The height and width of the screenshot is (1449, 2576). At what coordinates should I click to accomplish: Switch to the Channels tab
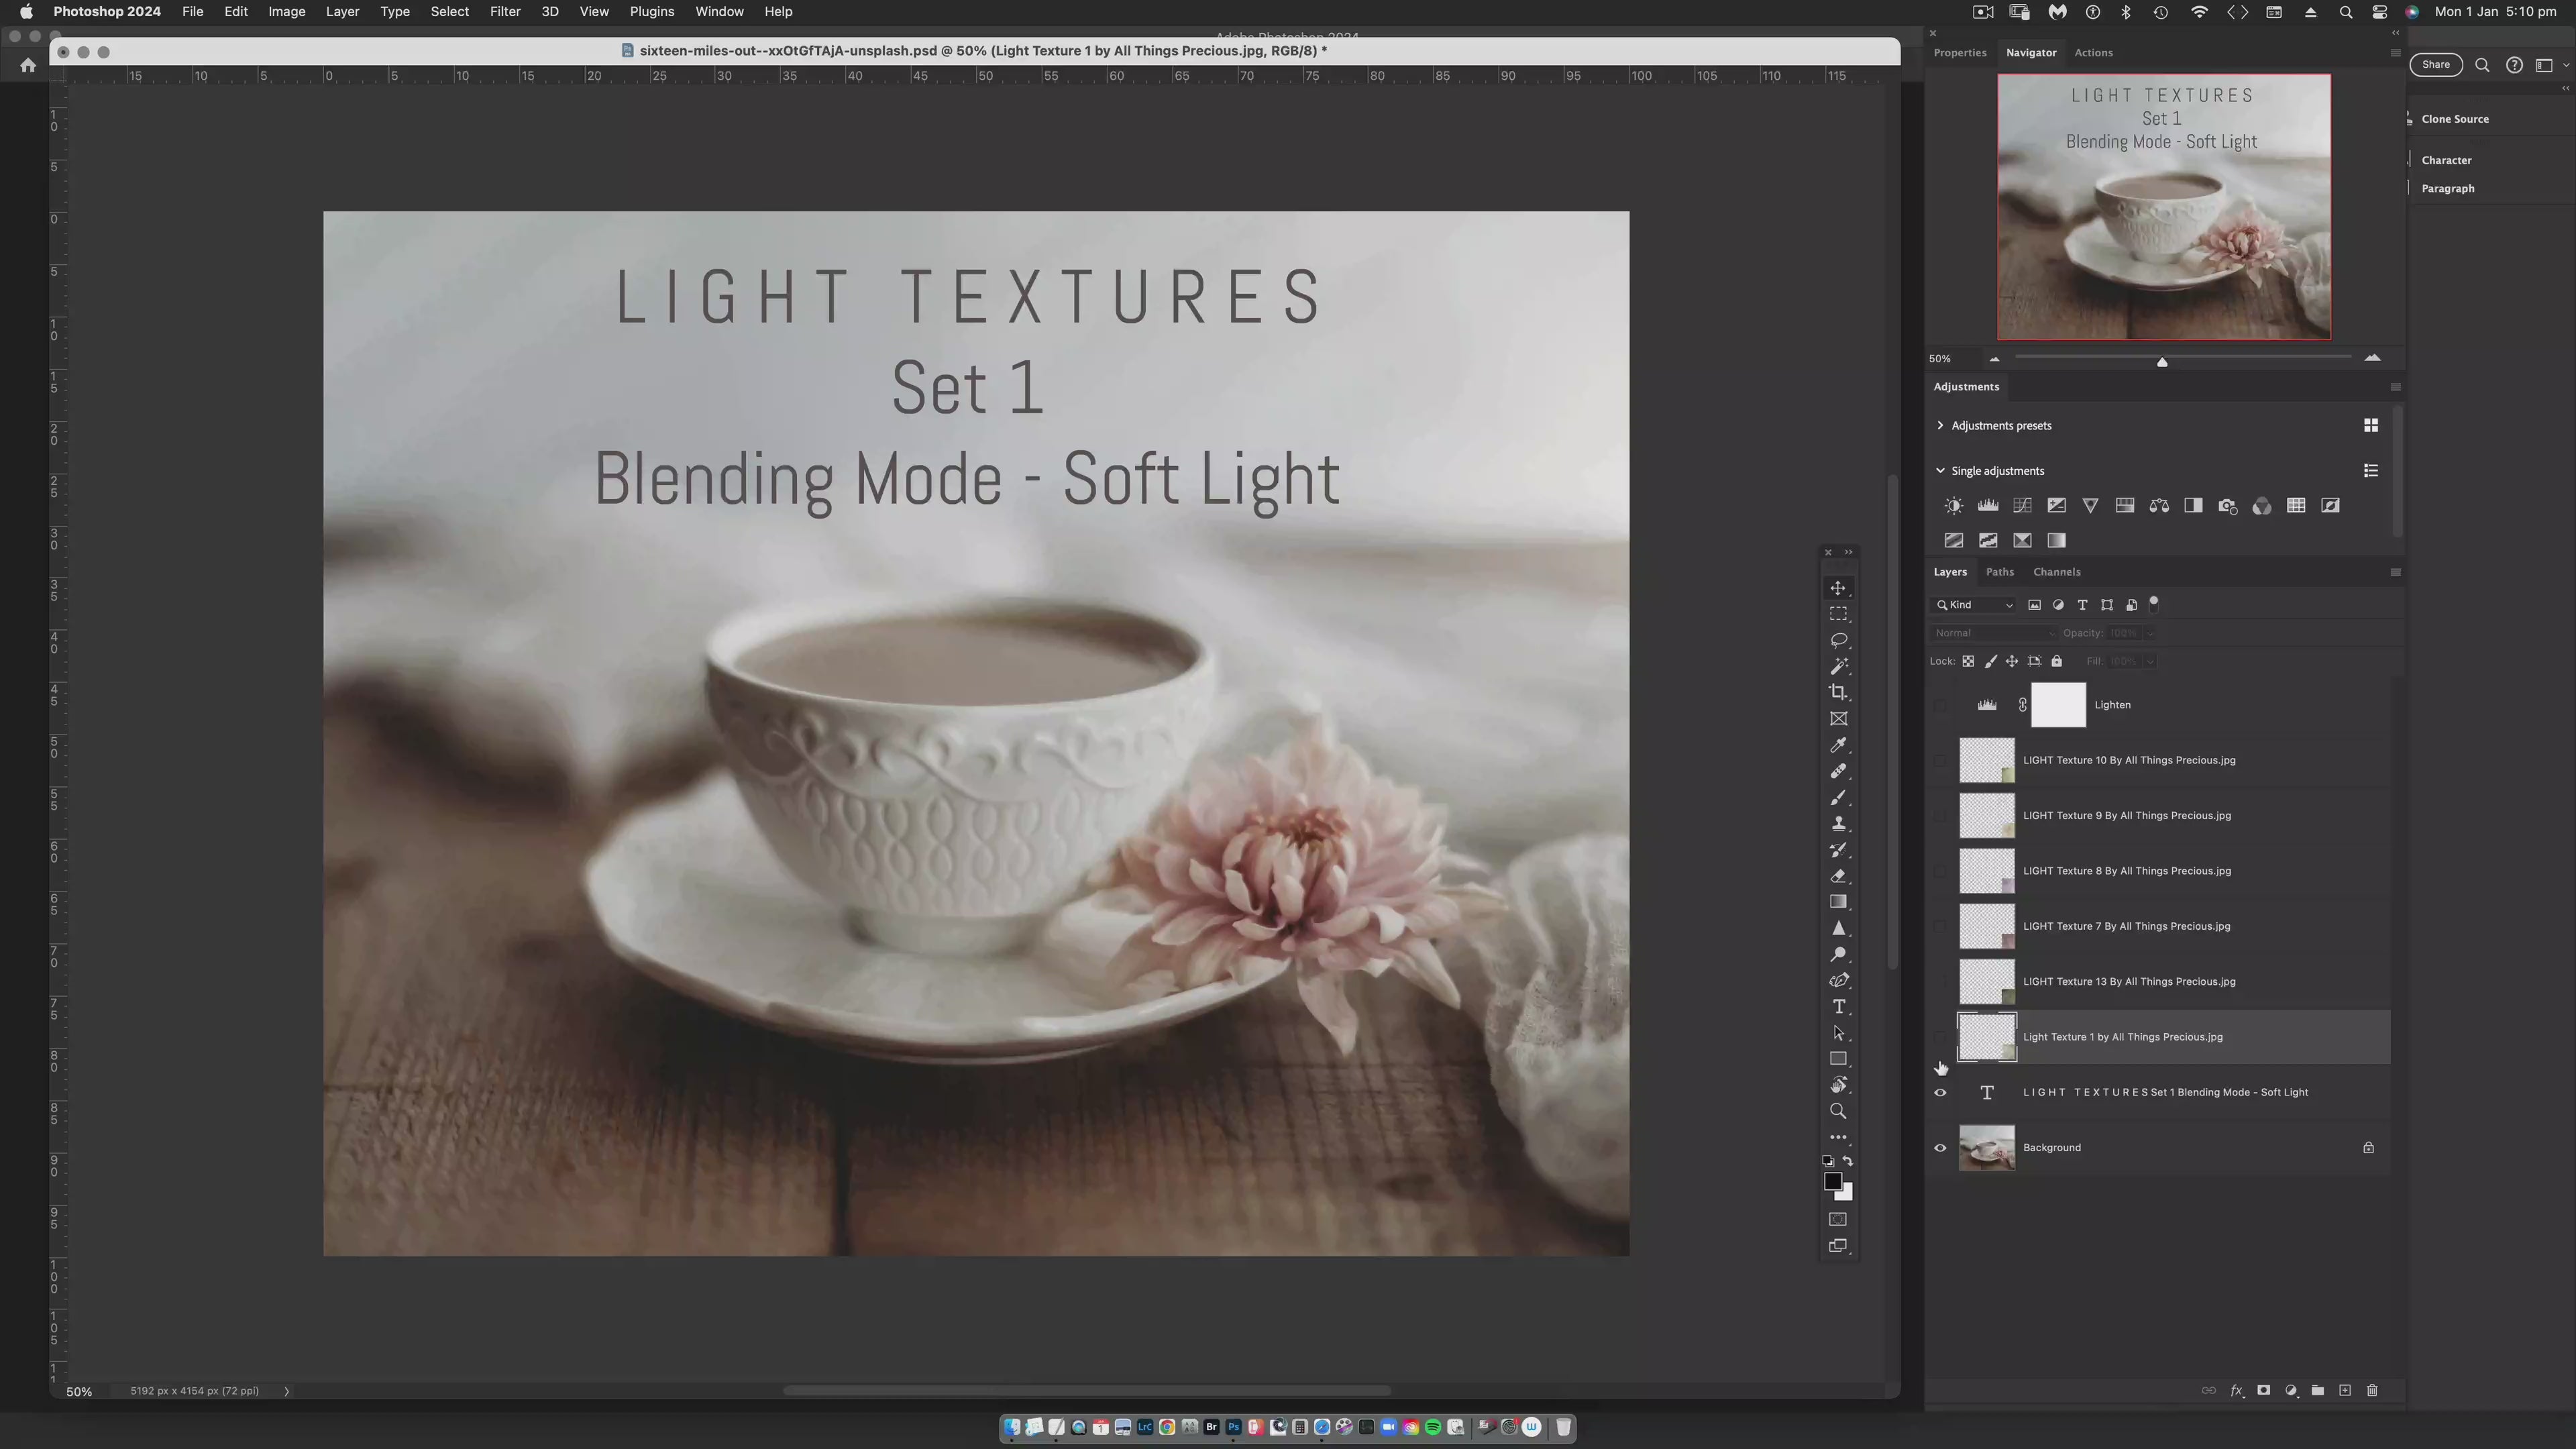tap(2056, 572)
